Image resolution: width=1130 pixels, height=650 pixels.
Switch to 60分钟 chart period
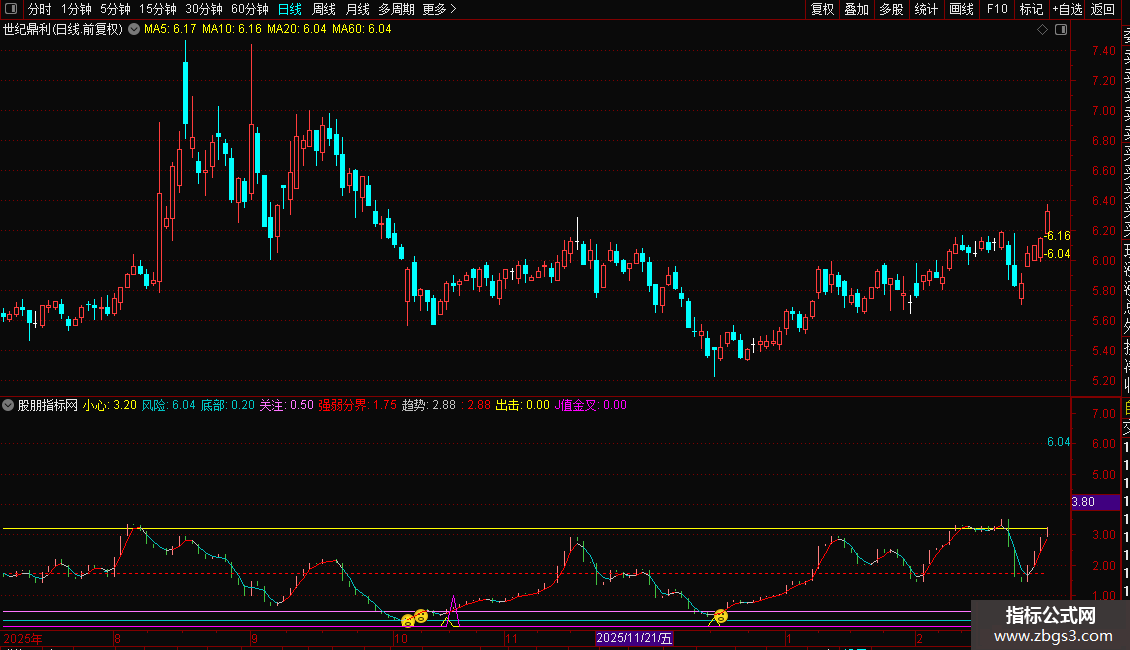coord(250,9)
